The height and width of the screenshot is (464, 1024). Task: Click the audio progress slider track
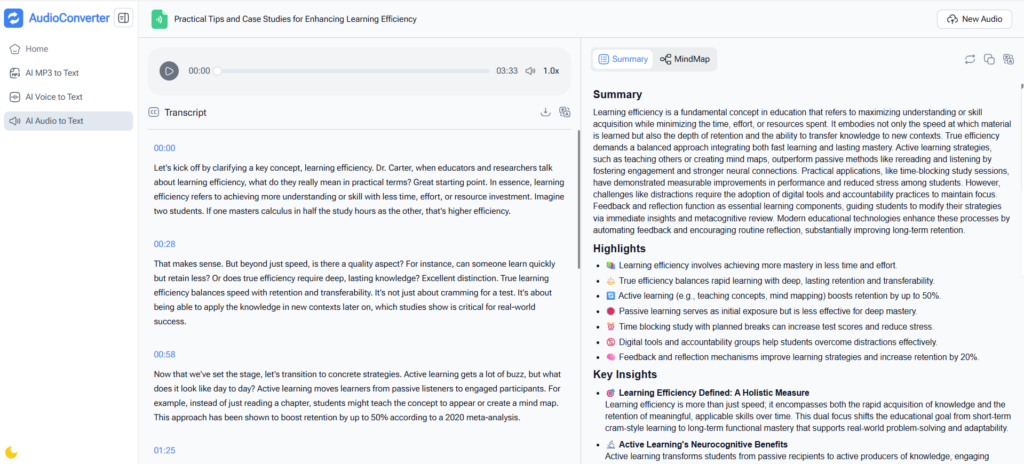coord(353,71)
